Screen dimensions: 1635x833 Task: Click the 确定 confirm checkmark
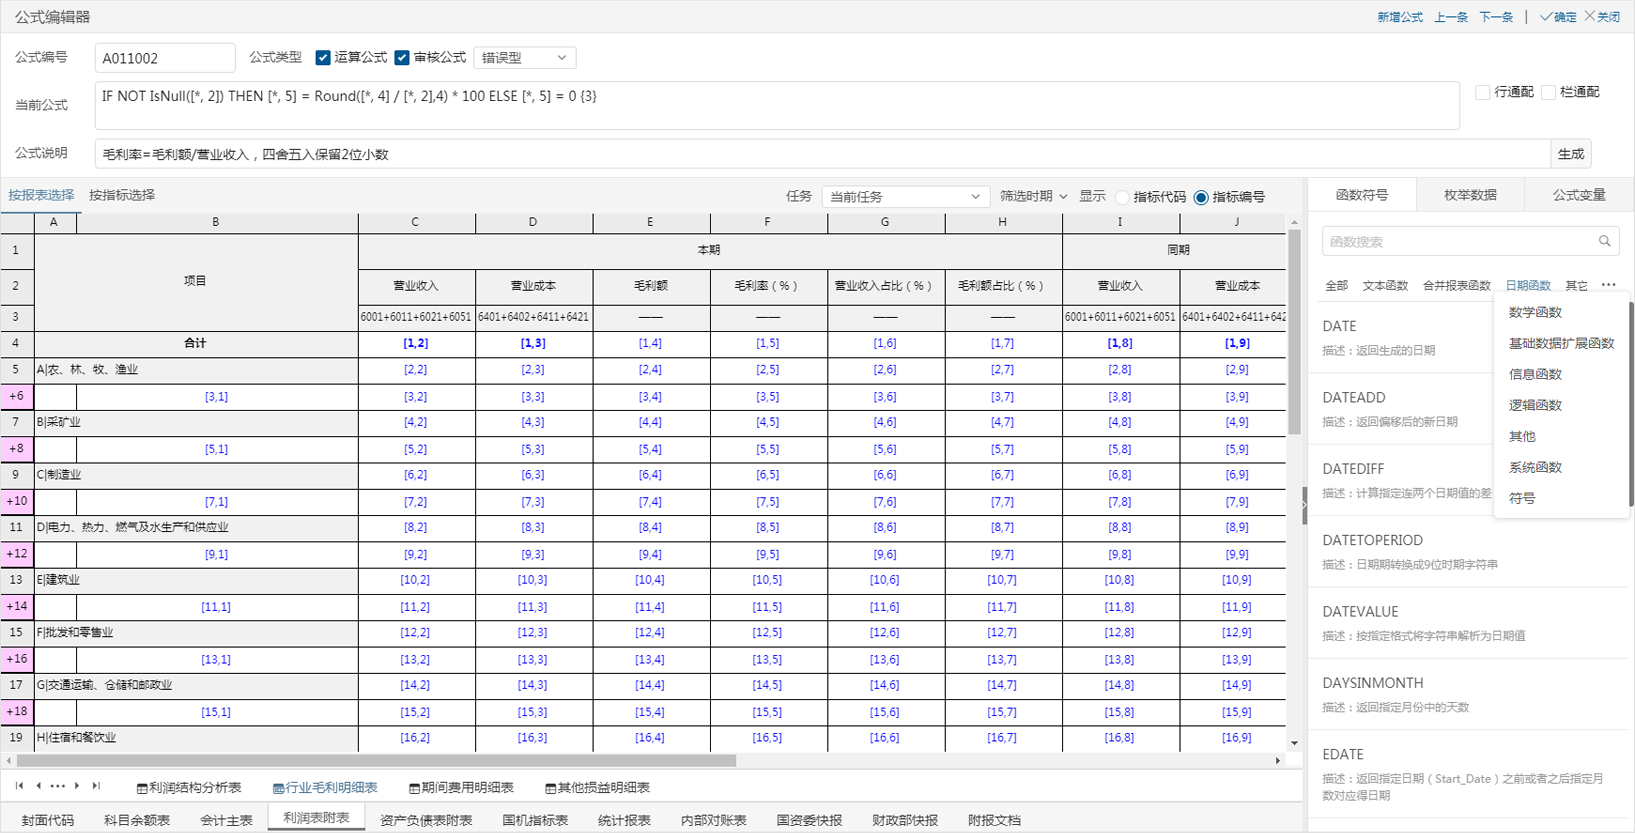click(x=1558, y=17)
